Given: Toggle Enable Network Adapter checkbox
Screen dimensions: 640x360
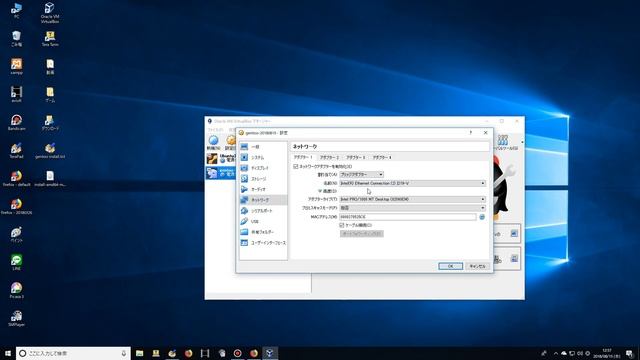Looking at the screenshot, I should pyautogui.click(x=296, y=167).
